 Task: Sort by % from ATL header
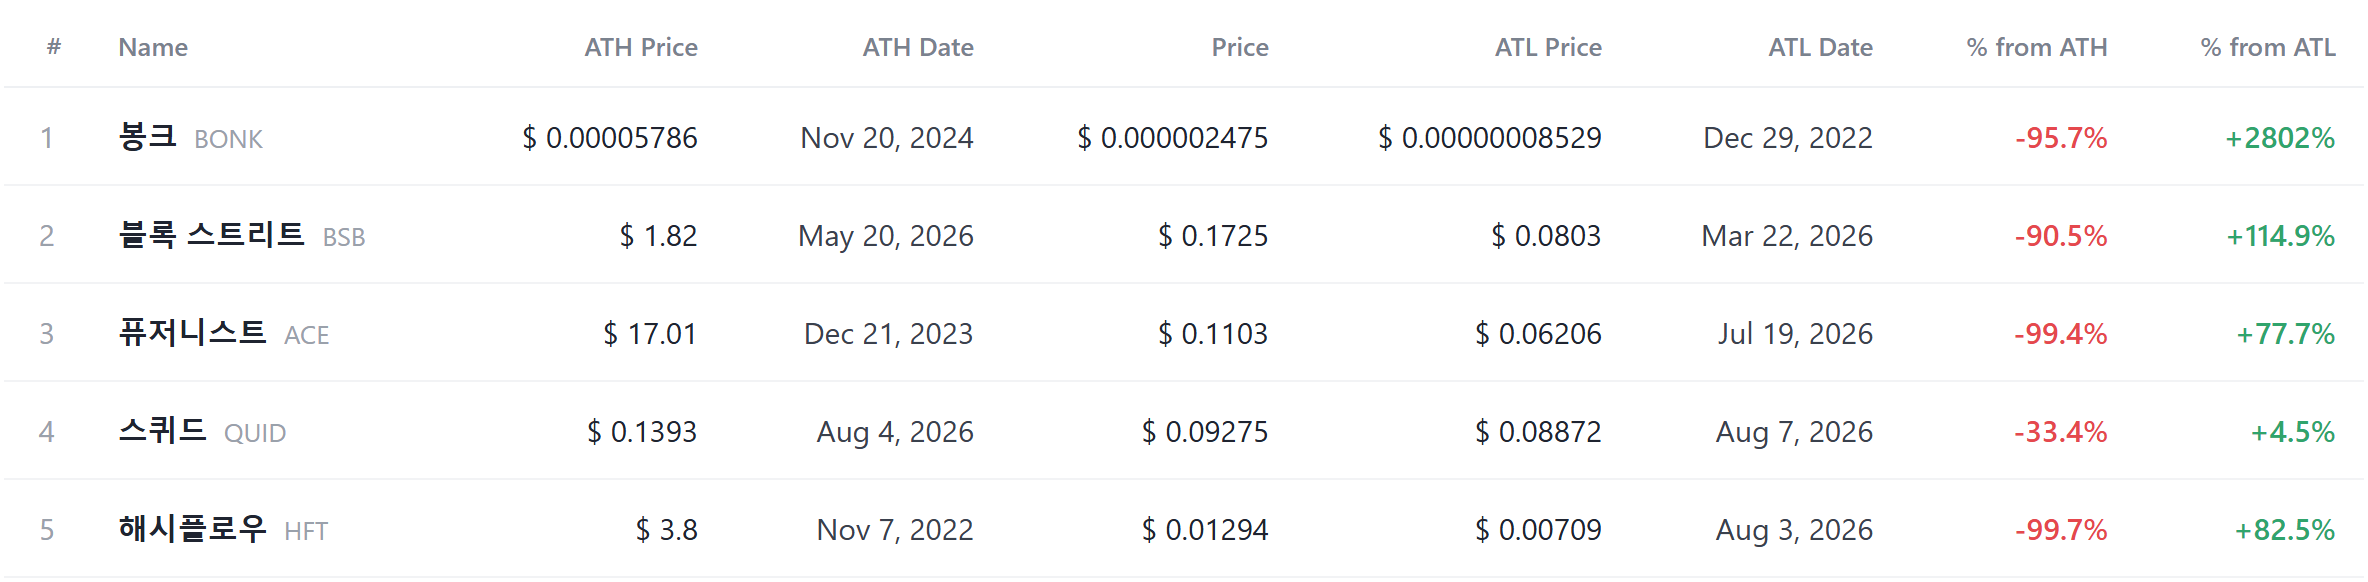tap(2268, 47)
